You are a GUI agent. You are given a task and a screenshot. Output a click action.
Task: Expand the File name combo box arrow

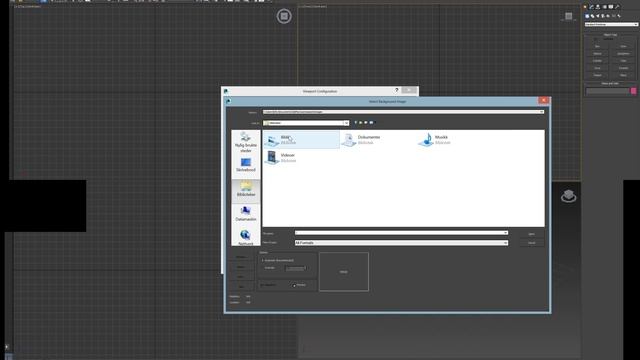506,233
